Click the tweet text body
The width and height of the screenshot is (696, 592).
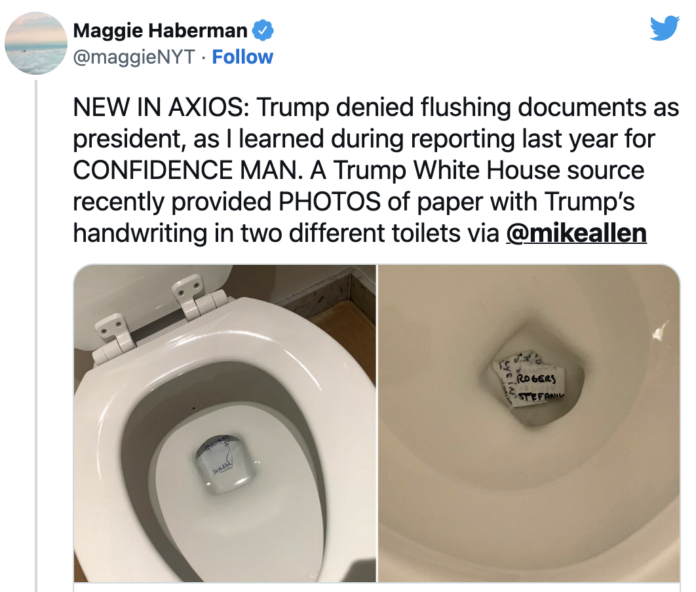(x=376, y=170)
